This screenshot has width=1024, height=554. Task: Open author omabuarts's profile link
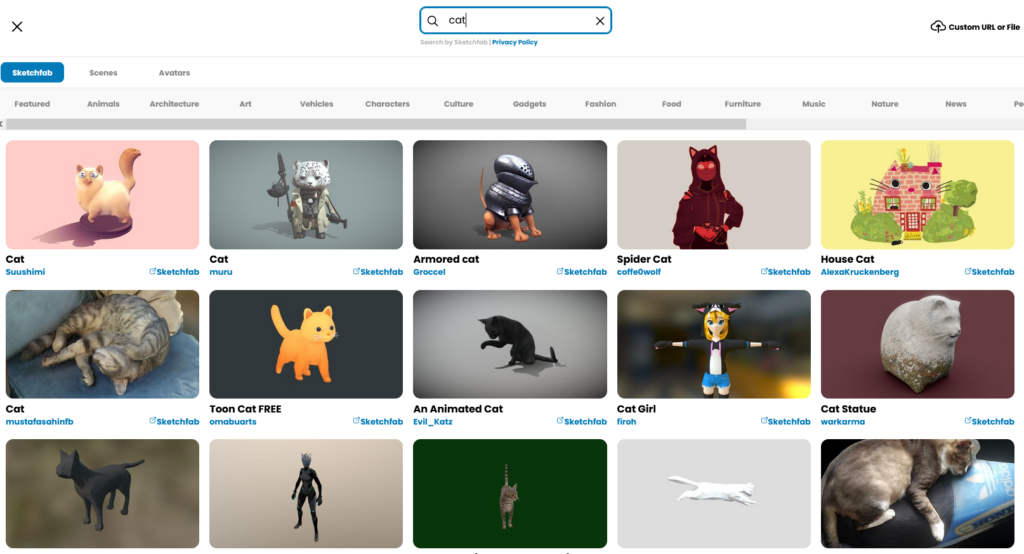pos(233,422)
